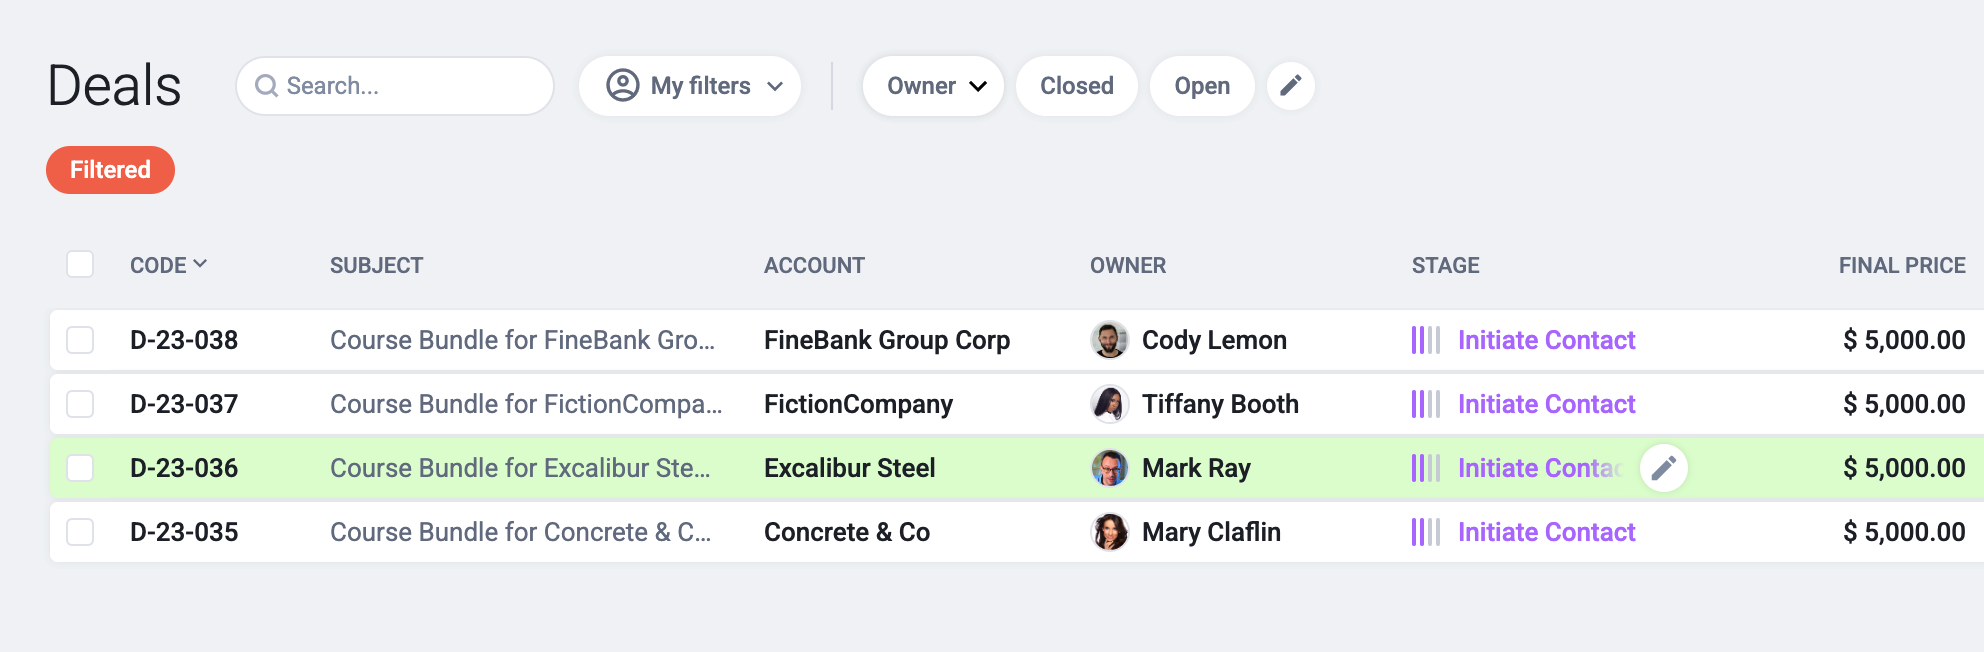Click into the Search input field
1984x652 pixels.
410,86
